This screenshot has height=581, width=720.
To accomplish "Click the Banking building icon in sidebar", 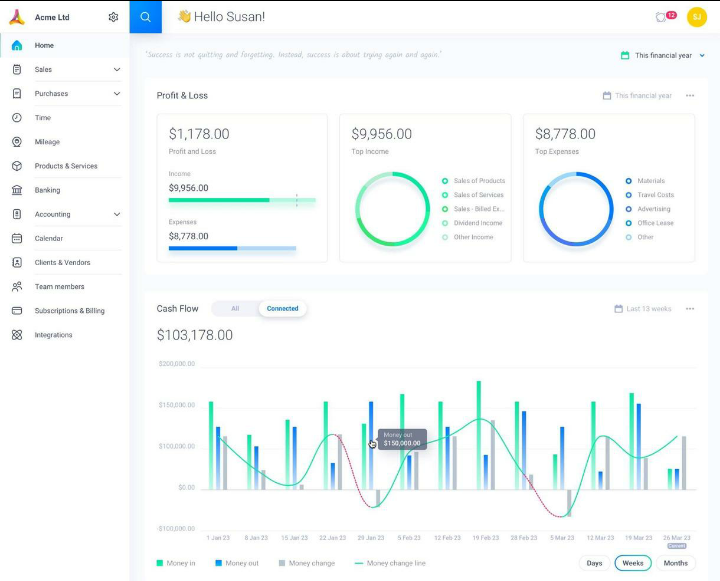I will (17, 190).
